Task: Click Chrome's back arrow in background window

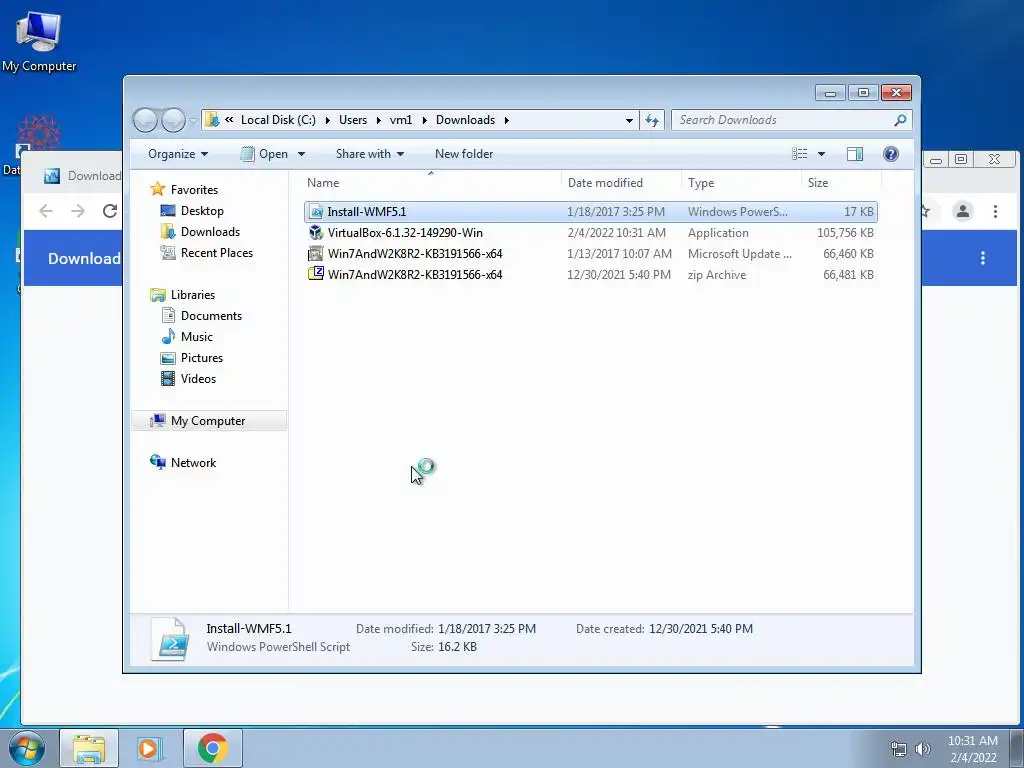Action: pyautogui.click(x=46, y=211)
